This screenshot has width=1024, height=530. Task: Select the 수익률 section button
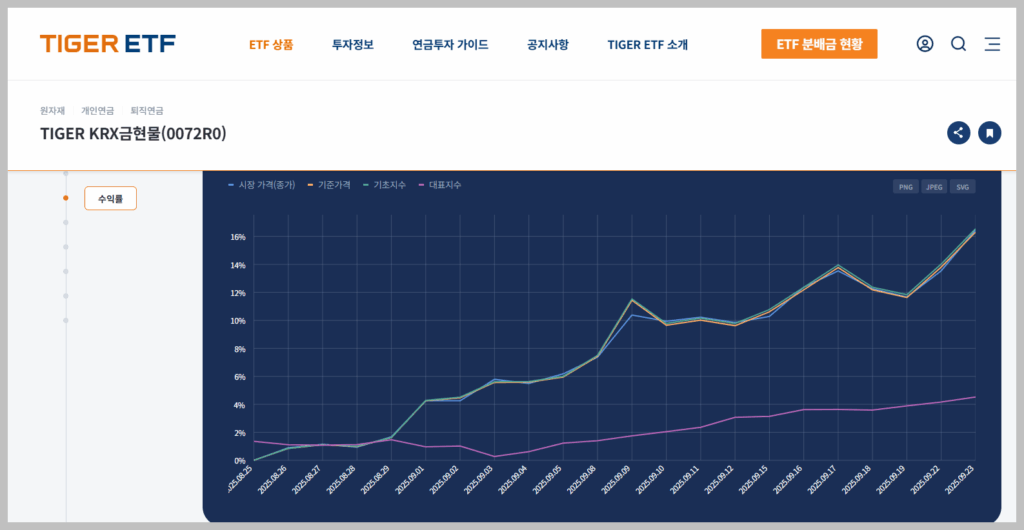pos(110,199)
